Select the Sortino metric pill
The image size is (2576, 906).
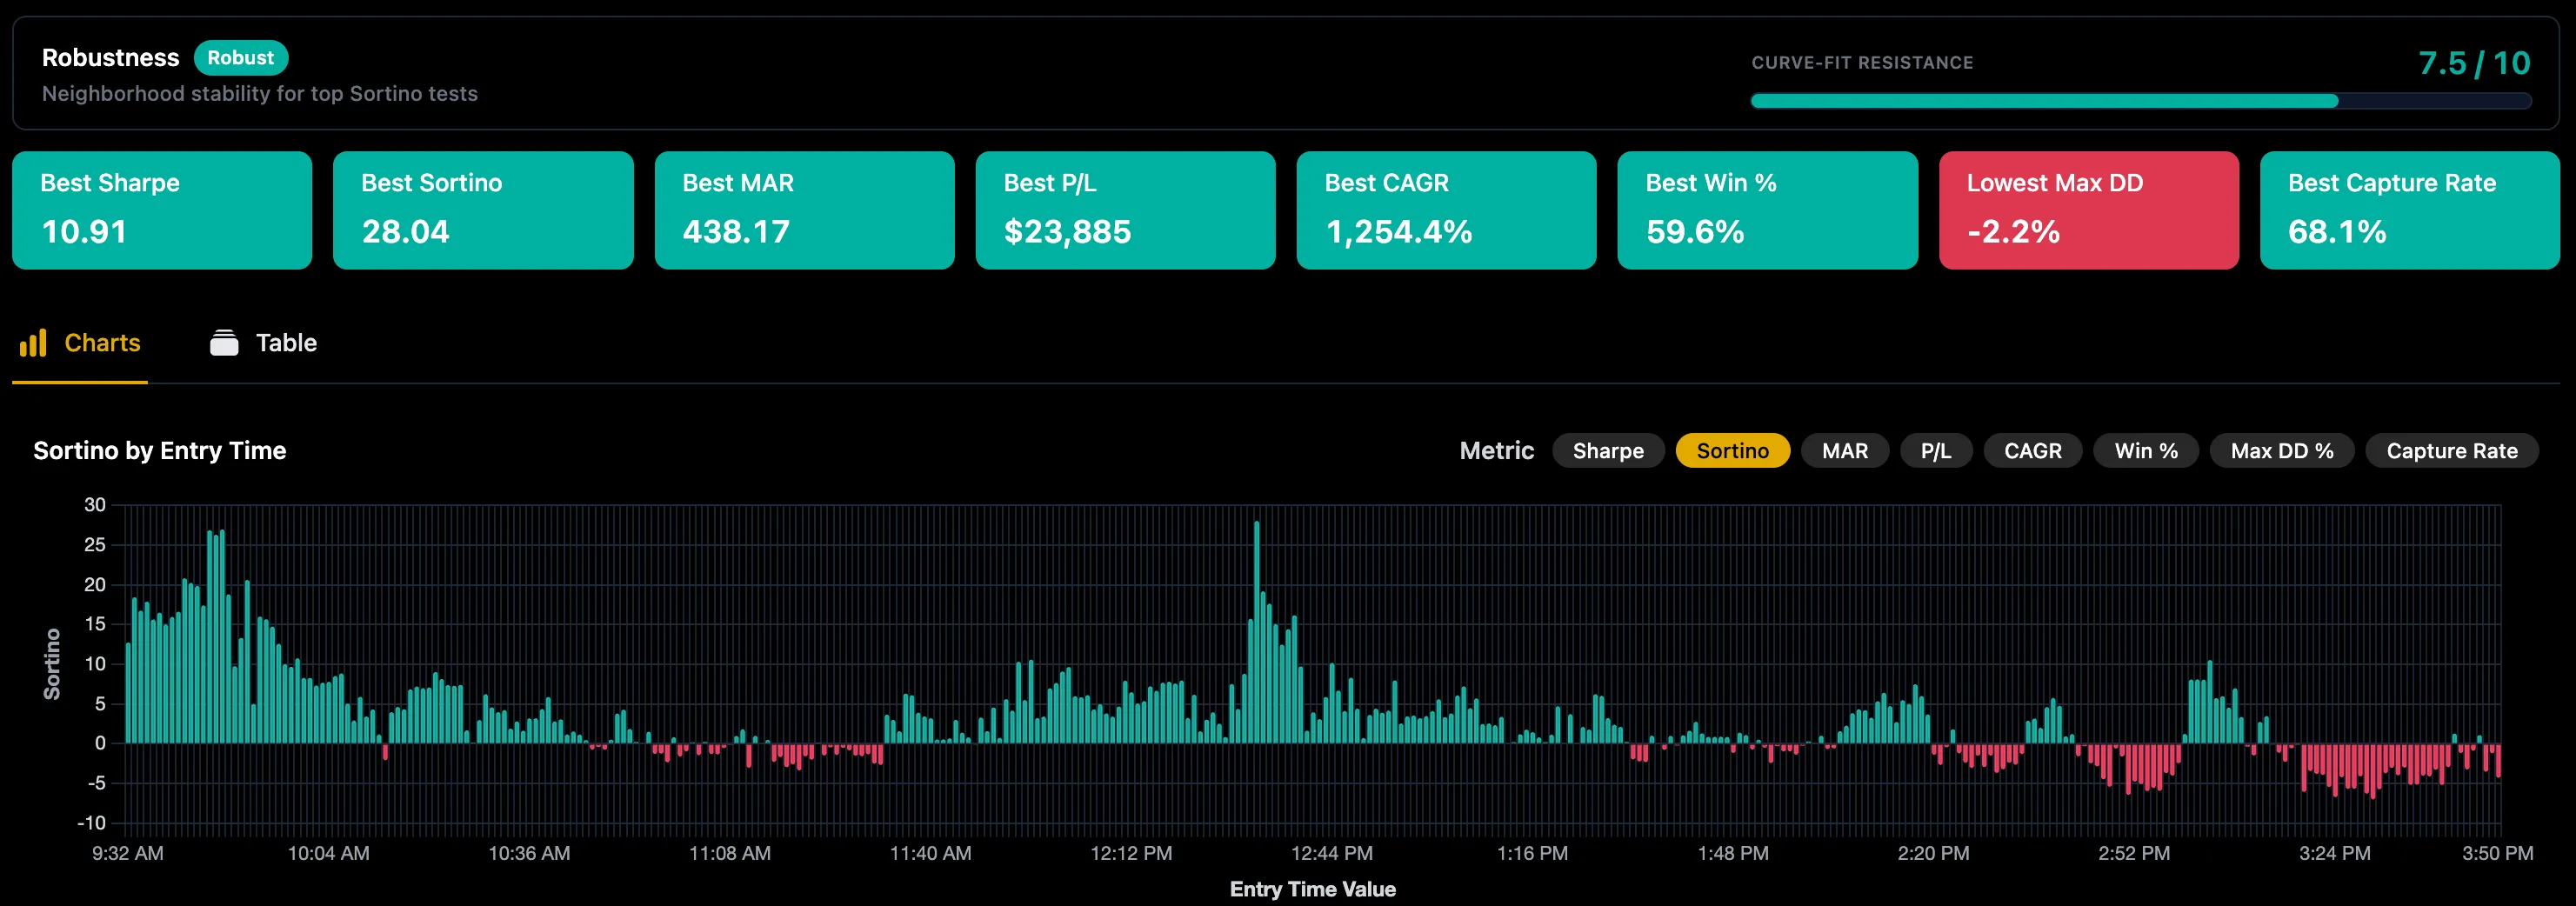(x=1733, y=451)
